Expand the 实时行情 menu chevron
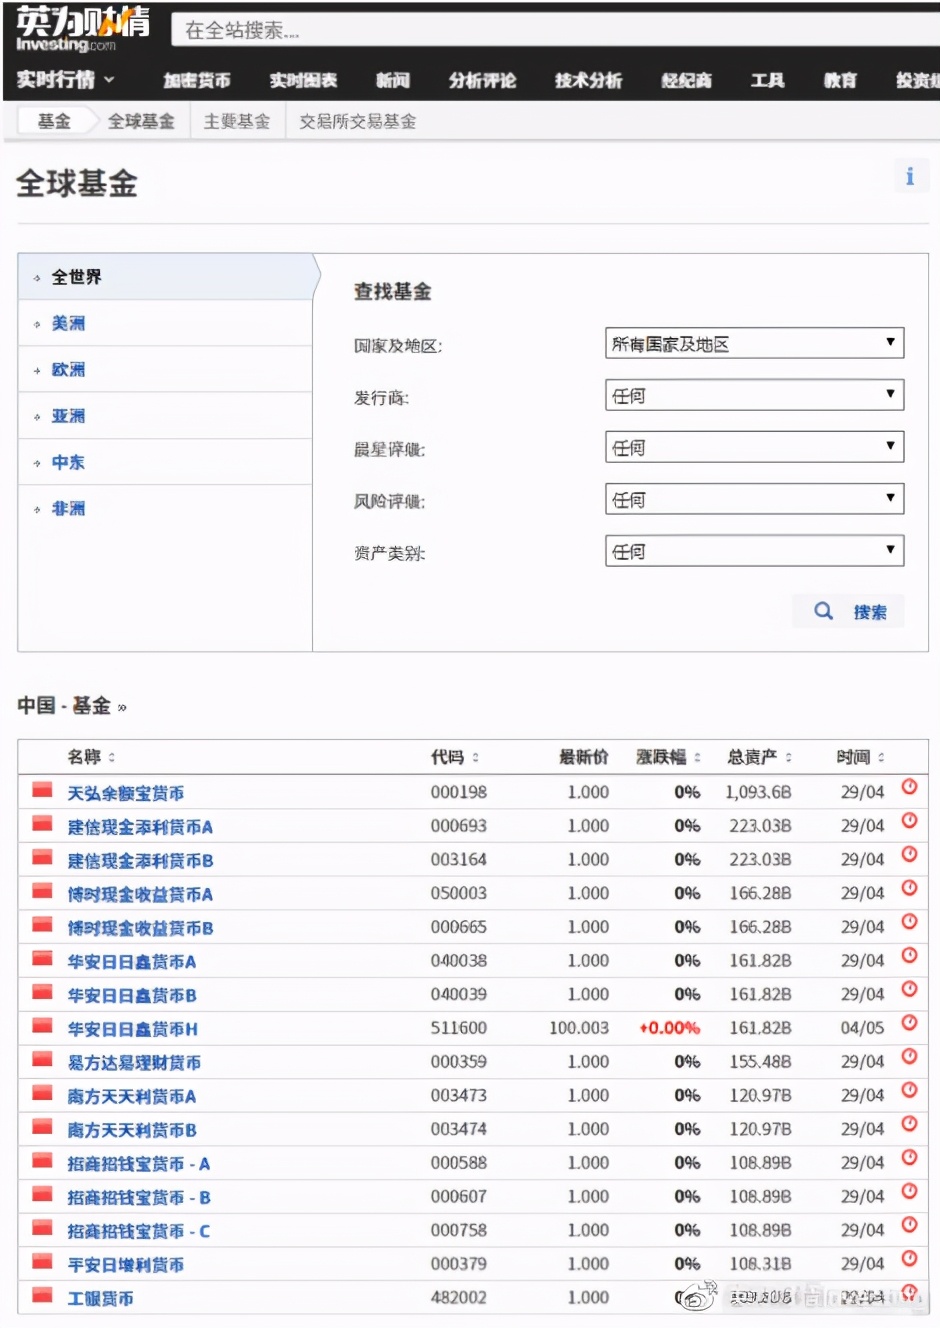Screen dimensions: 940x1328 tap(110, 80)
